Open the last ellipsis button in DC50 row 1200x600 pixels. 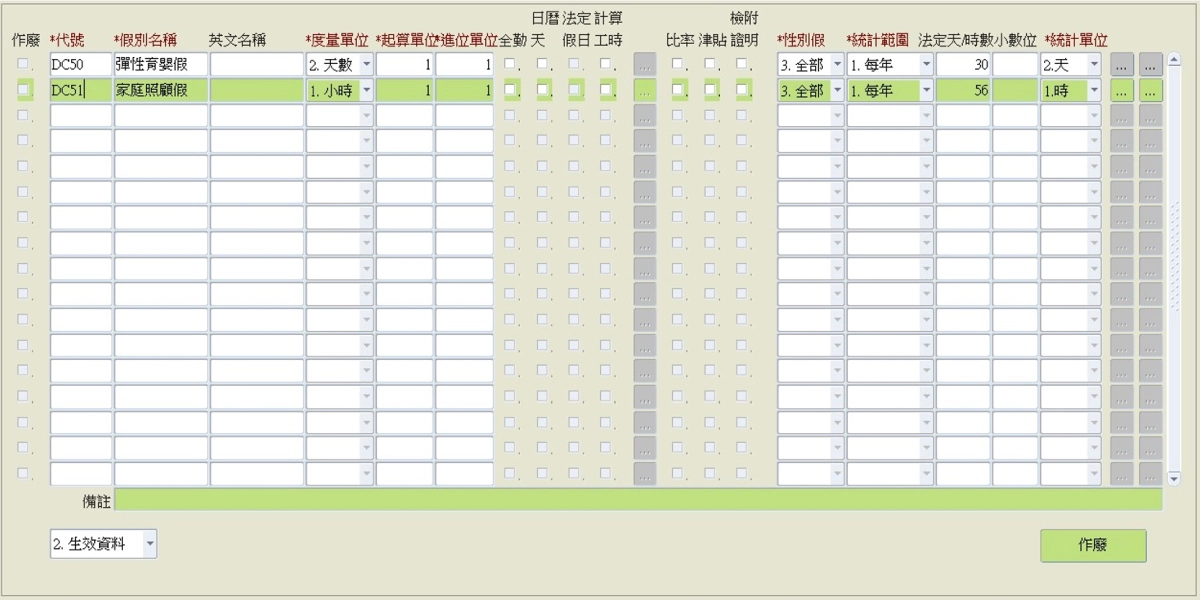pos(1151,65)
